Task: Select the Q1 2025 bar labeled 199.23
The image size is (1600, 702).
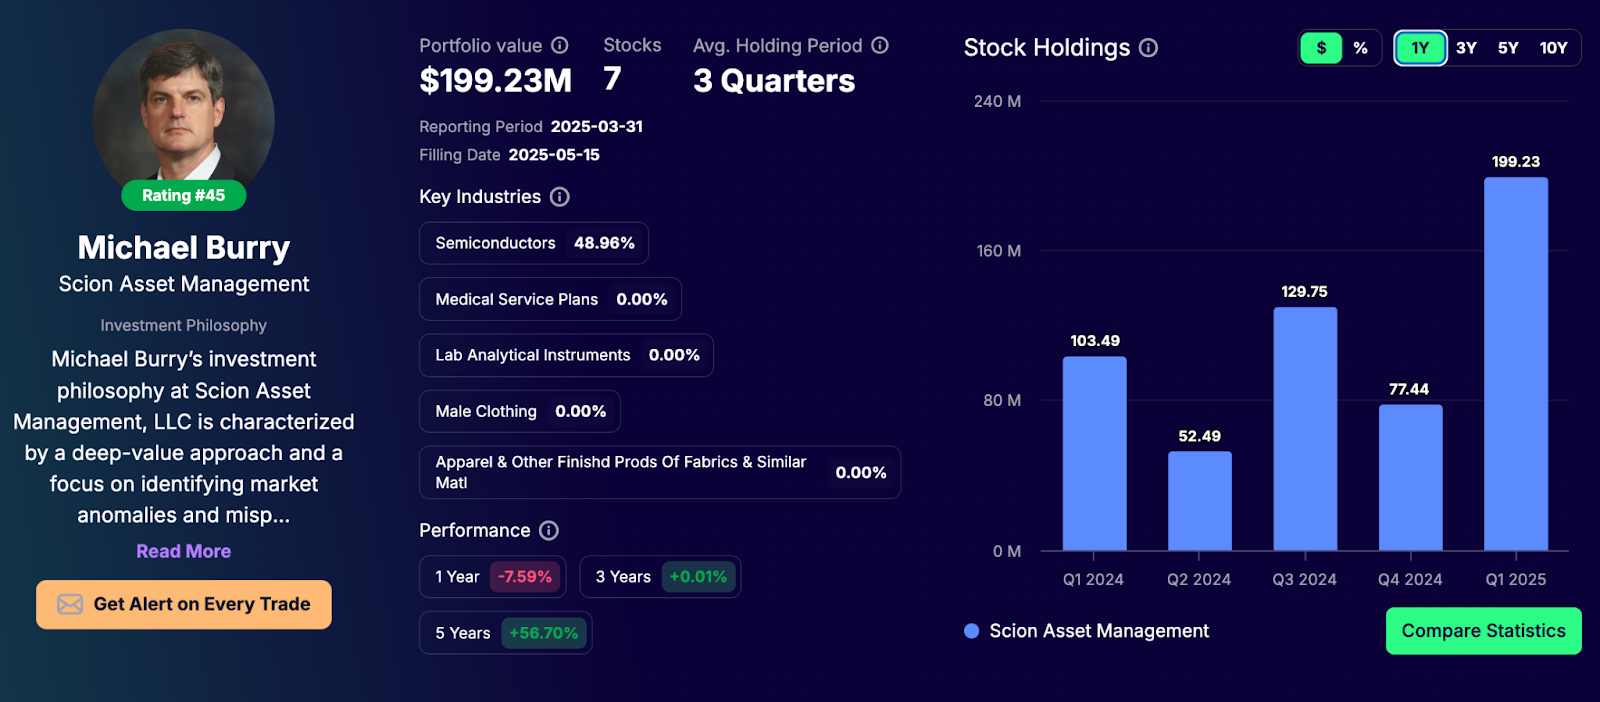Action: (1516, 364)
